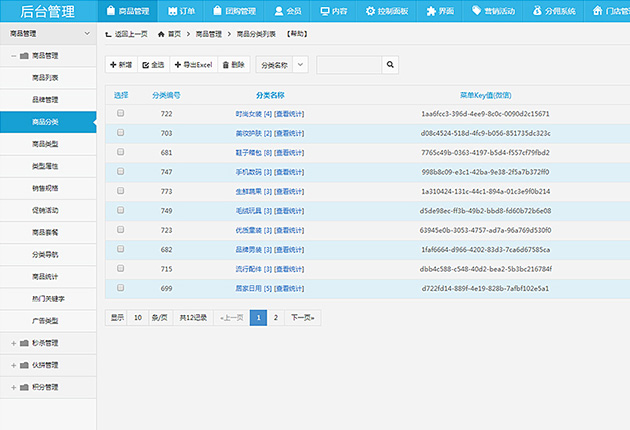This screenshot has height=430, width=630.
Task: Sort by 分类编号 column header
Action: pyautogui.click(x=166, y=96)
